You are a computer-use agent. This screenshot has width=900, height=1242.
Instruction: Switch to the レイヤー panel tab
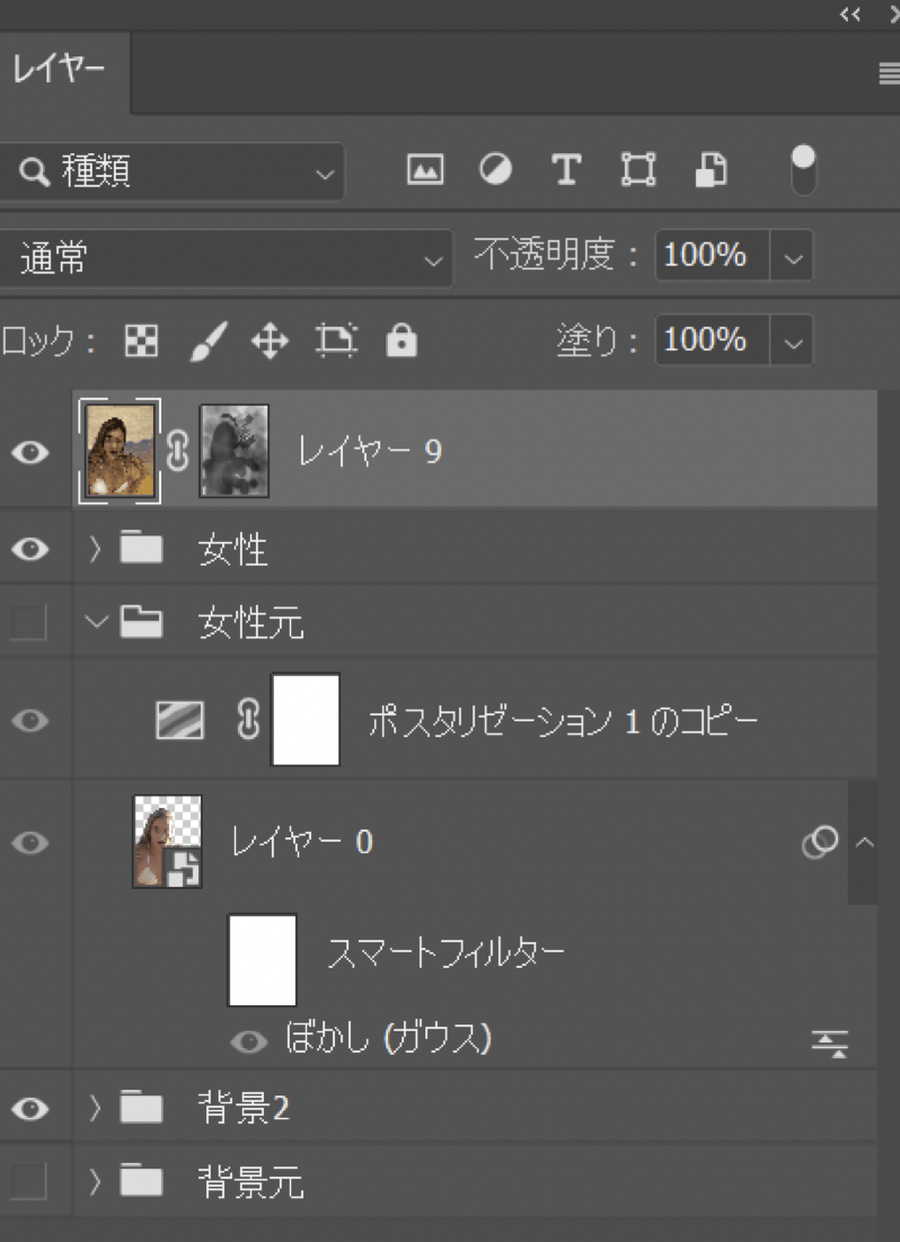[x=58, y=72]
